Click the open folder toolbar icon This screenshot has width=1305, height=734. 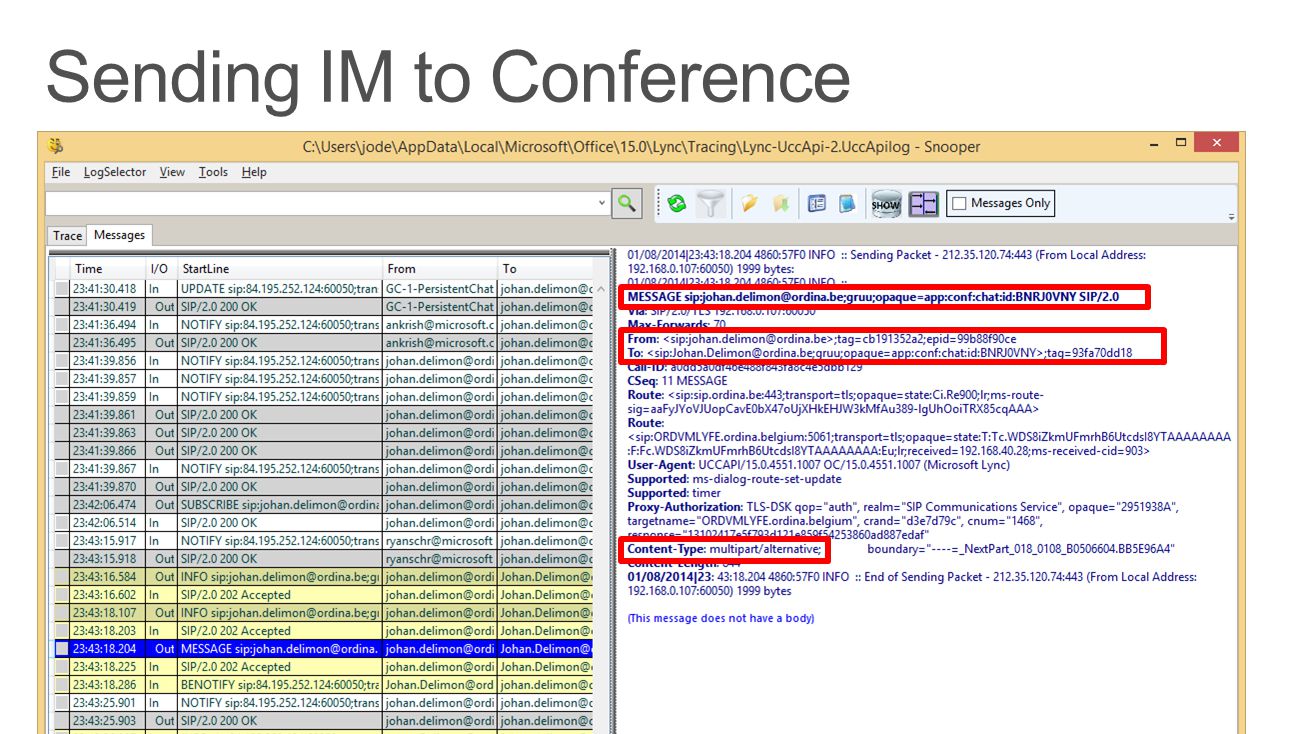point(749,204)
